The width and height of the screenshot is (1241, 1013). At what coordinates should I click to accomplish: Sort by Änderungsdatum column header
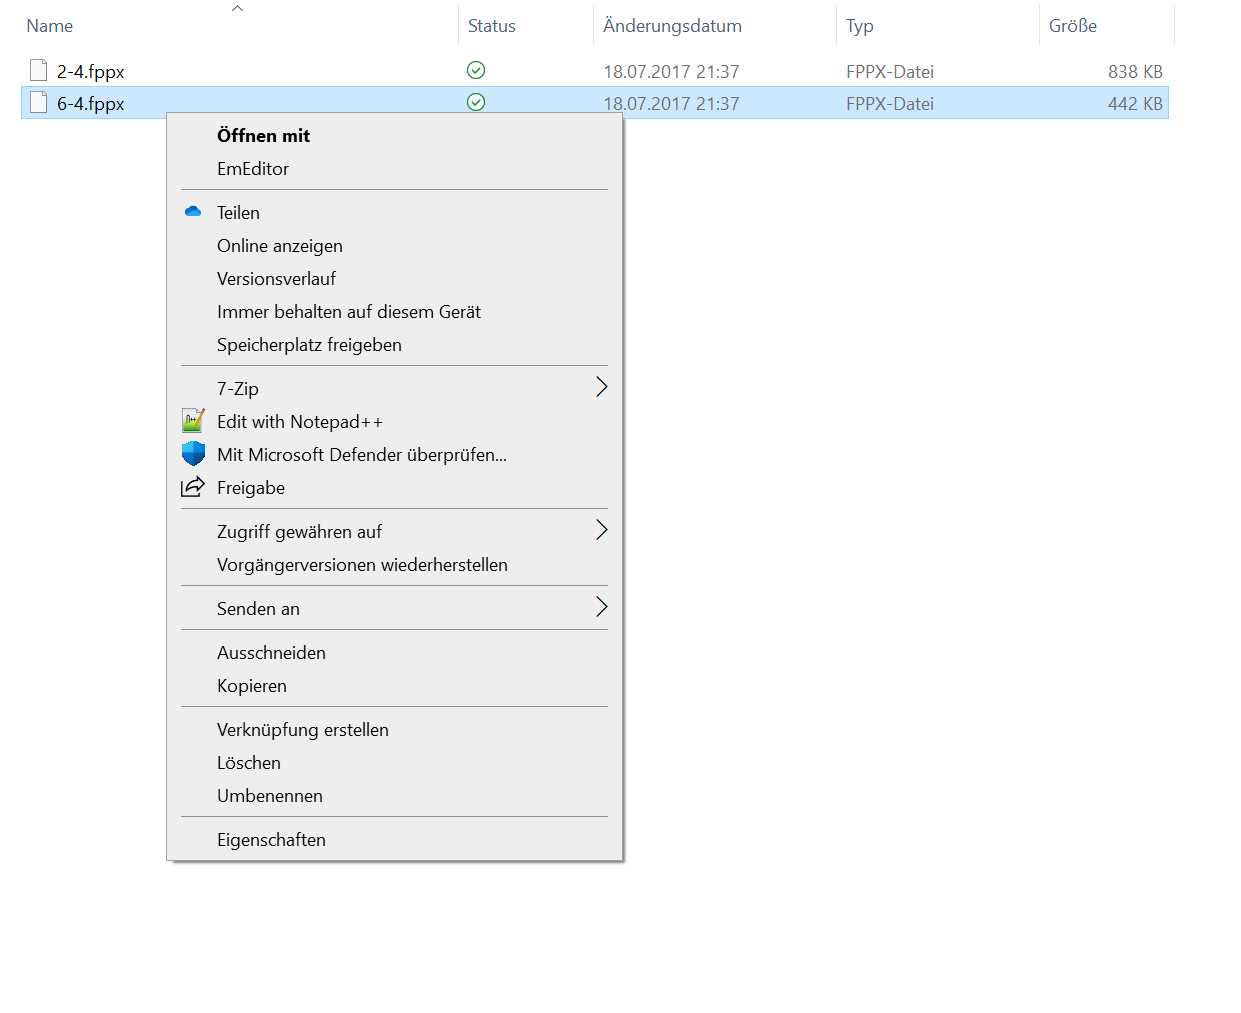tap(672, 26)
